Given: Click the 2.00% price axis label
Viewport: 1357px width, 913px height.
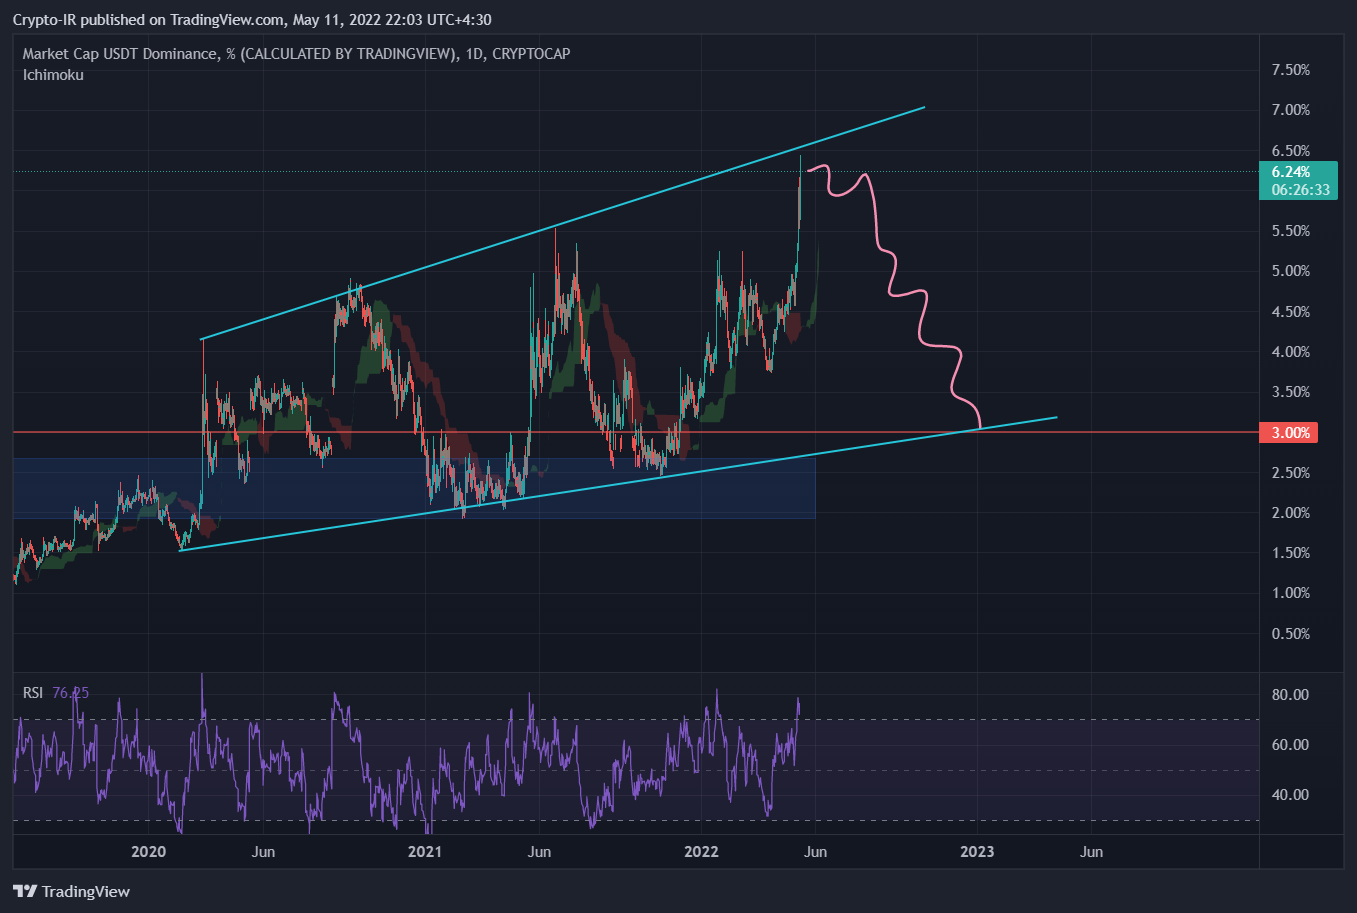Looking at the screenshot, I should pyautogui.click(x=1290, y=513).
